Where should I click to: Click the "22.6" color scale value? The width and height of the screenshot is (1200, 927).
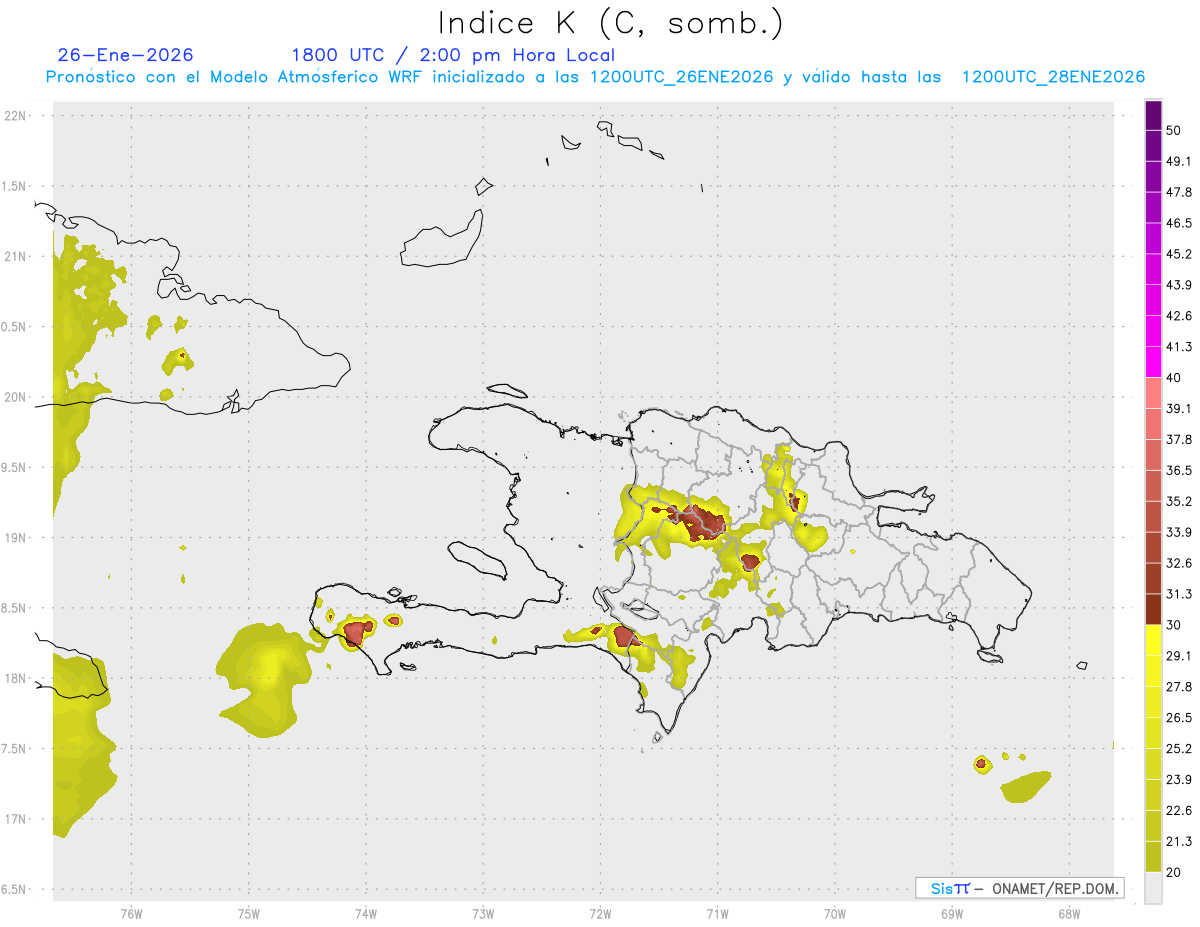1179,810
